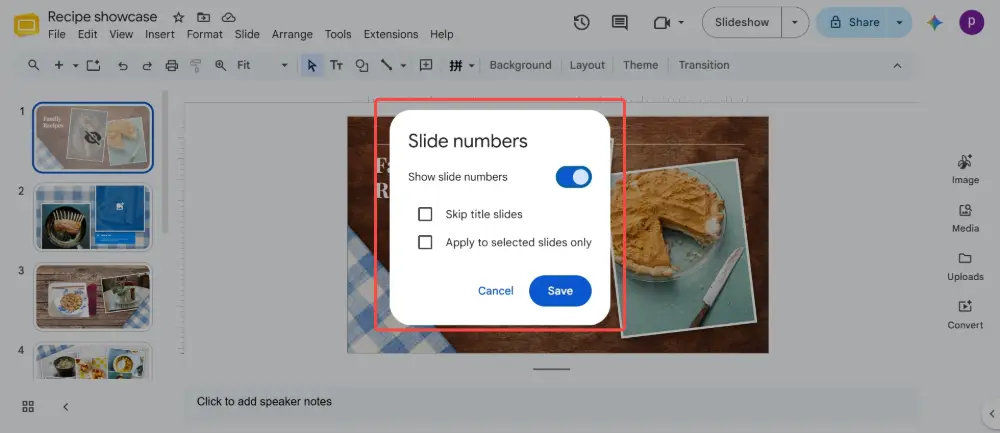Open the Tools menu
The width and height of the screenshot is (1000, 433).
pyautogui.click(x=338, y=34)
